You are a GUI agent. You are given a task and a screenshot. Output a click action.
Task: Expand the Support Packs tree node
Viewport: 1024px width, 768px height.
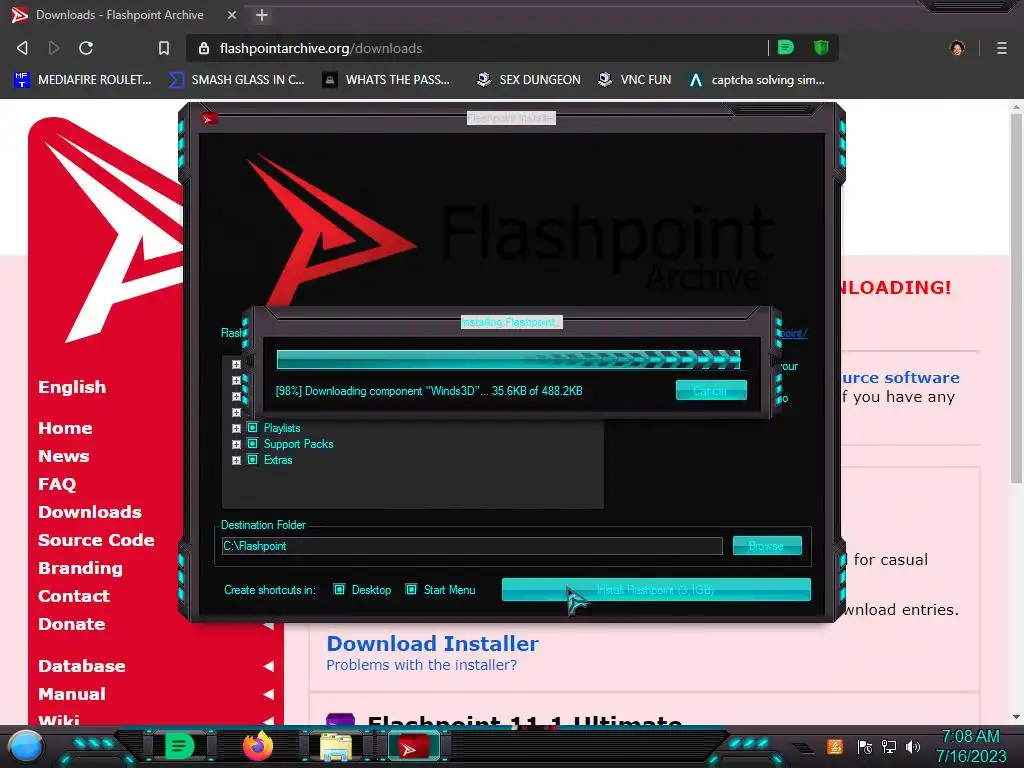coord(236,444)
